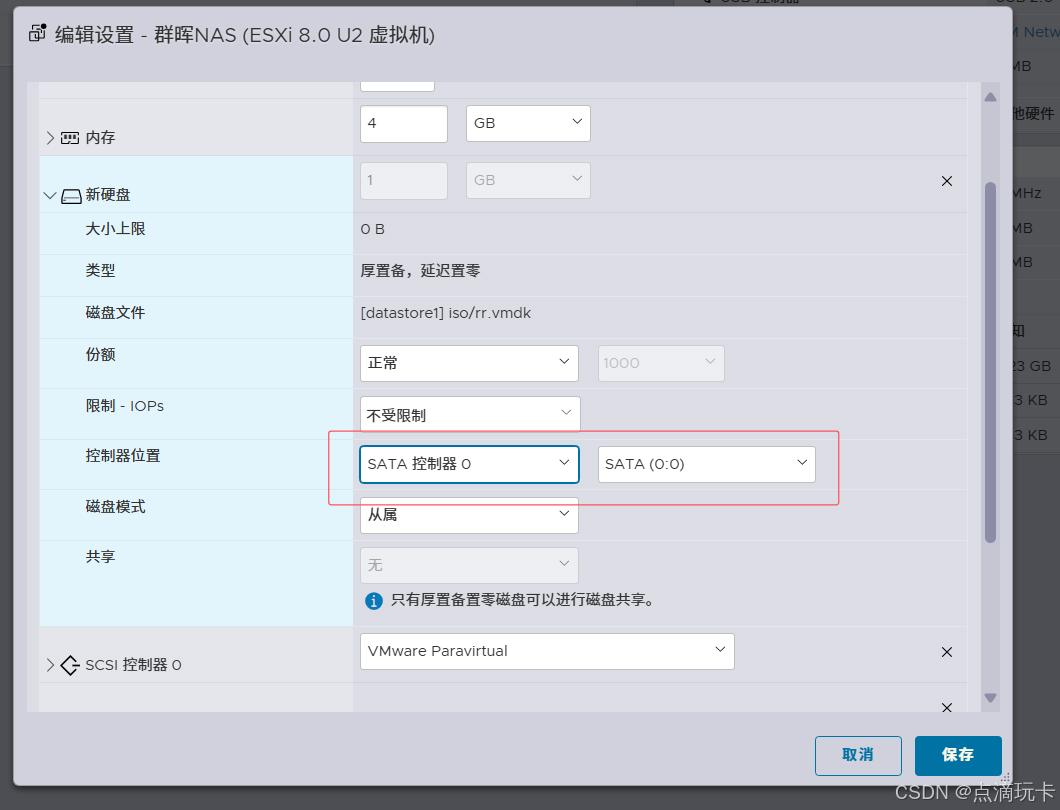Image resolution: width=1060 pixels, height=810 pixels.
Task: Open the SATA 控制器 0 dropdown
Action: click(x=469, y=464)
